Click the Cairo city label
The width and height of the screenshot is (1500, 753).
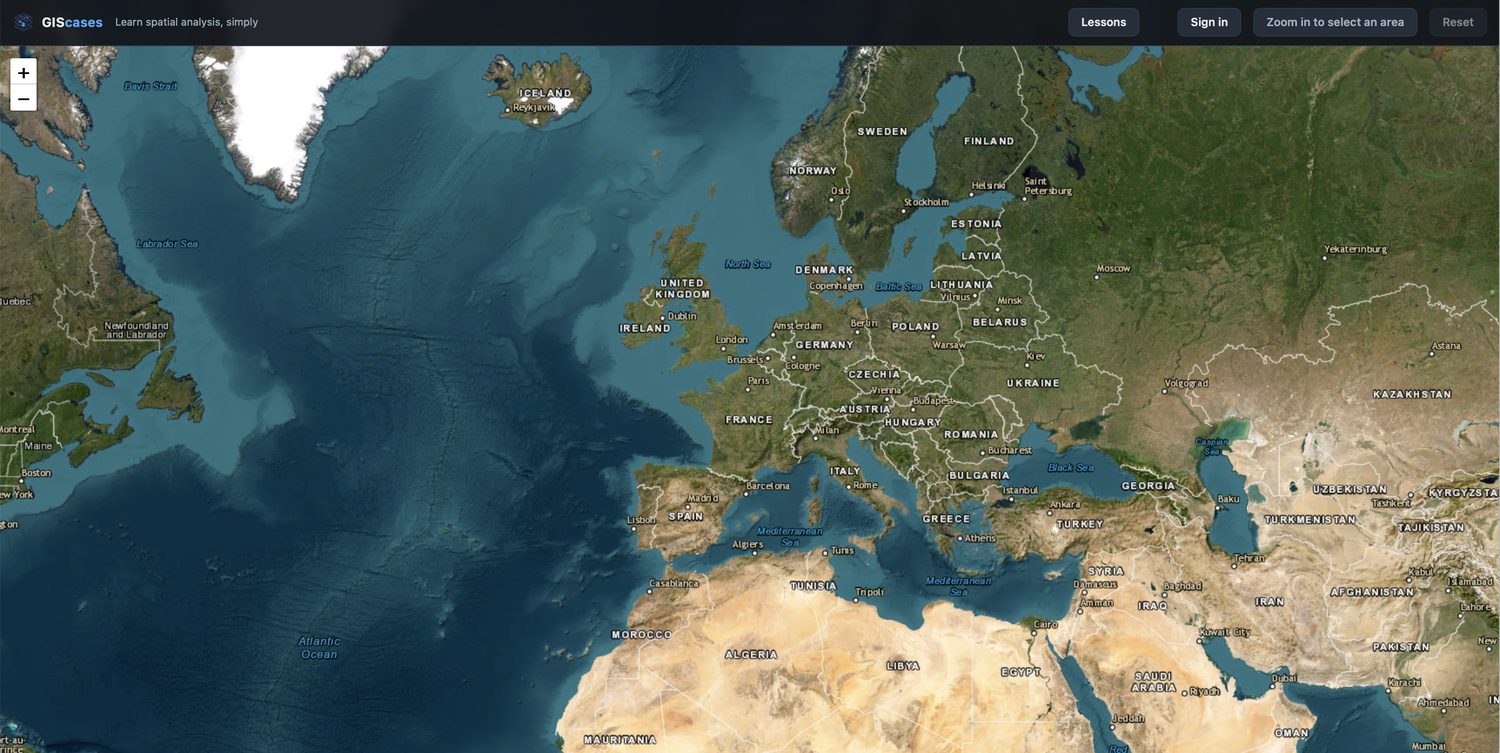click(1046, 625)
